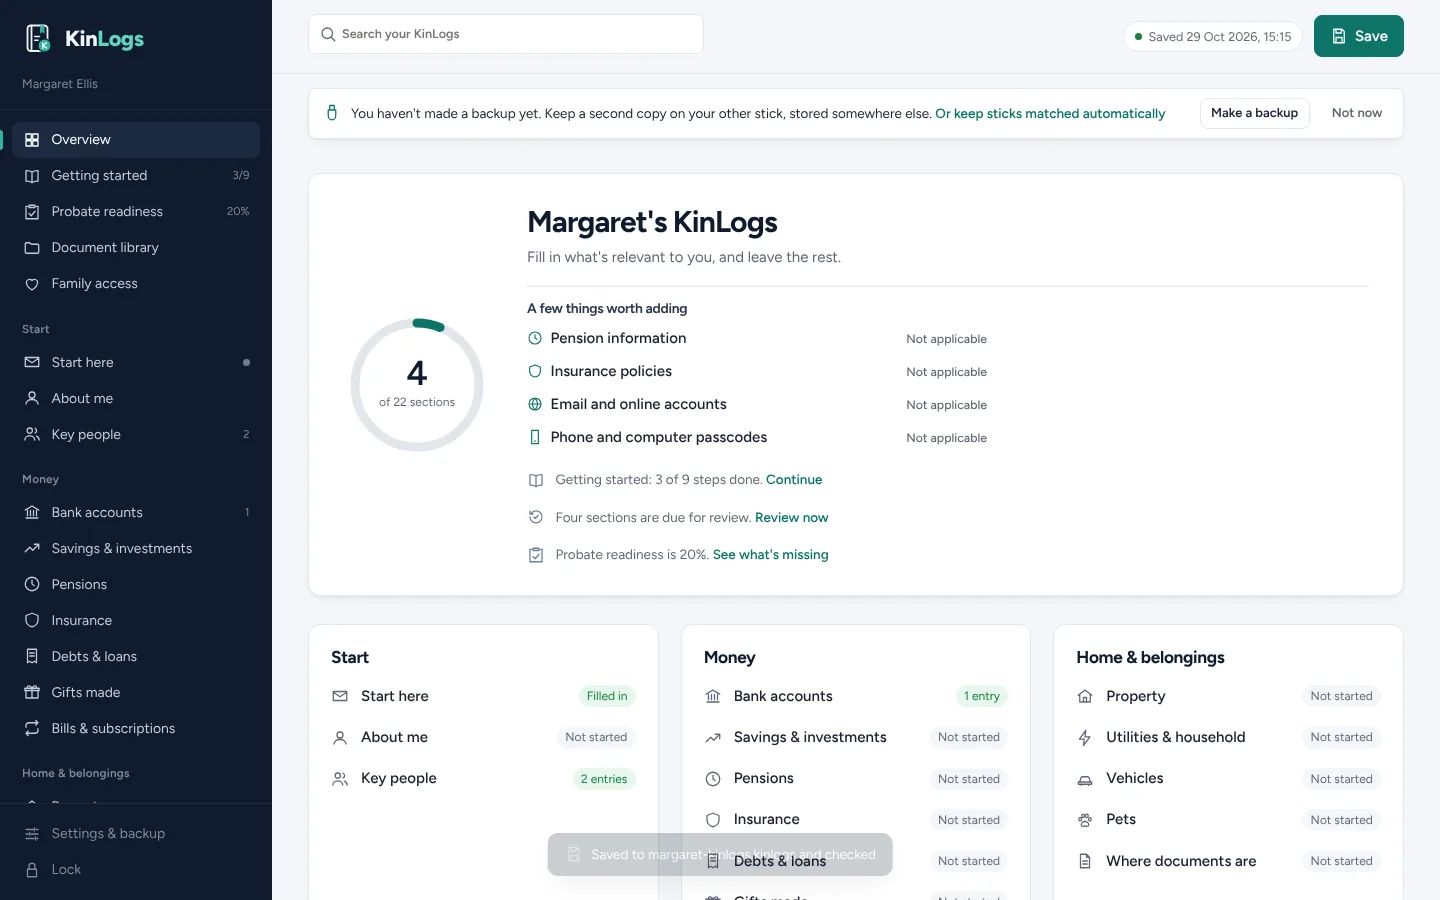Screen dimensions: 1440x900
Task: Click the document icon next to Where documents are
Action: [1085, 861]
